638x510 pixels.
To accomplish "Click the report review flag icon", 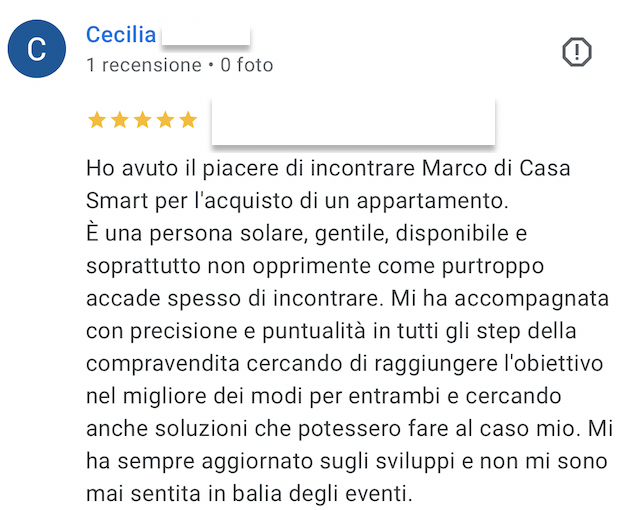I will [x=577, y=51].
